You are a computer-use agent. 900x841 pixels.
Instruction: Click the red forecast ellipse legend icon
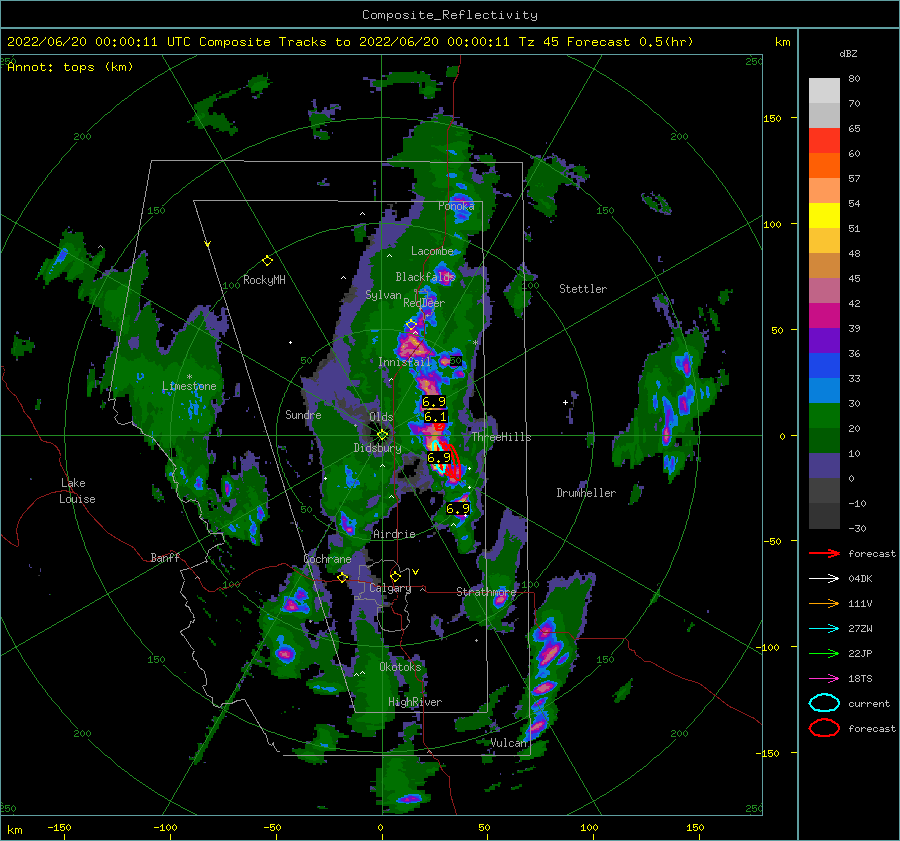(x=824, y=728)
